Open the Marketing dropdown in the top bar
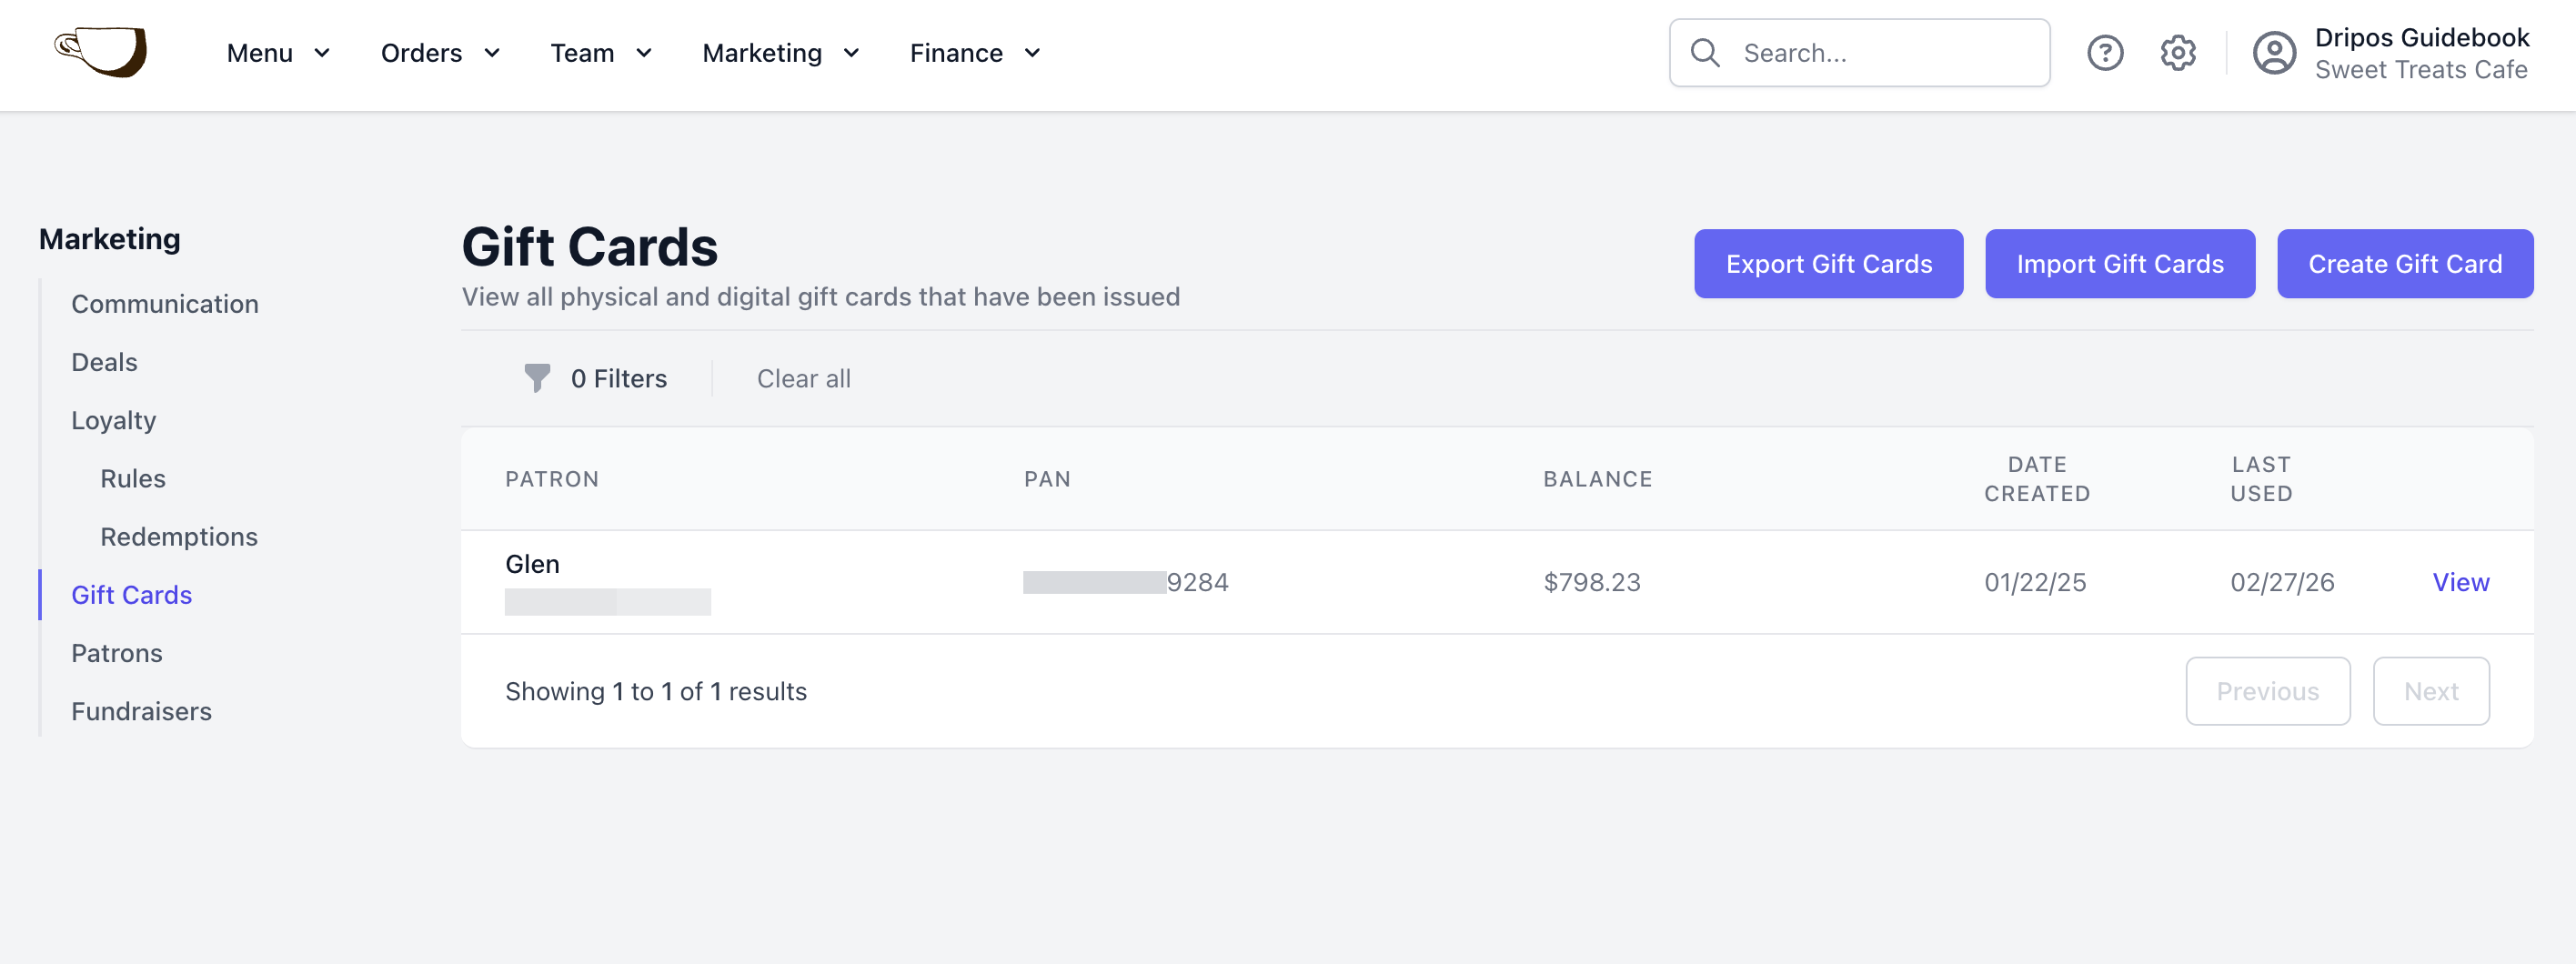 (x=781, y=53)
